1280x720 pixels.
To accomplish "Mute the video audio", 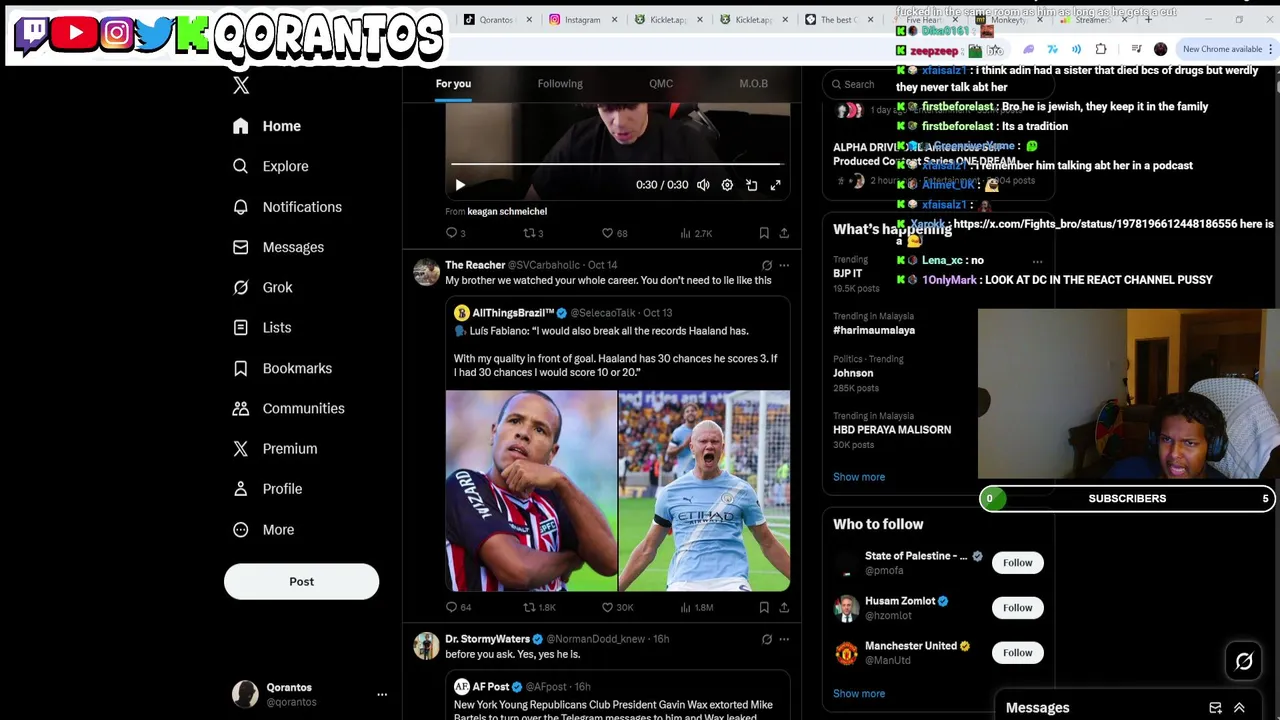I will [703, 185].
